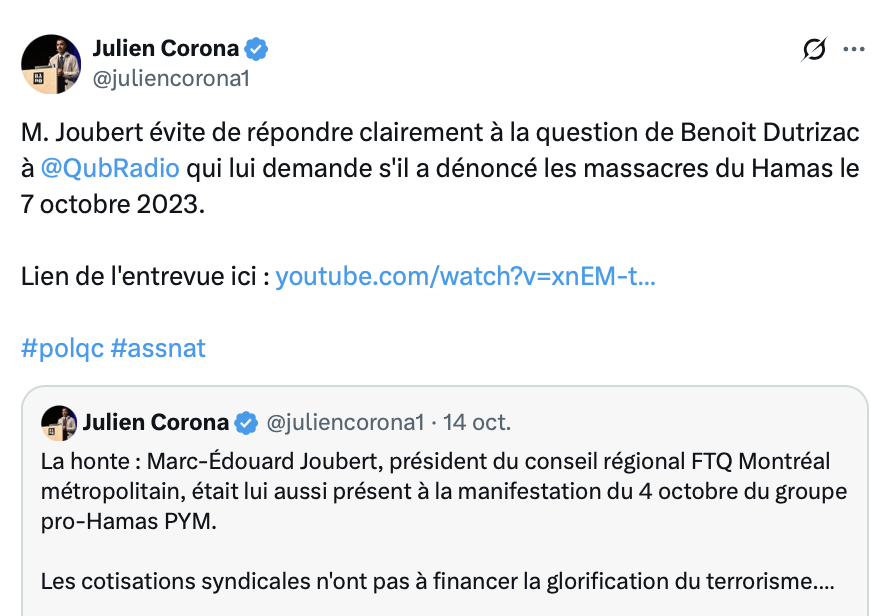Open the Julien Corona display name at top
Screen dimensions: 892x616
(166, 49)
